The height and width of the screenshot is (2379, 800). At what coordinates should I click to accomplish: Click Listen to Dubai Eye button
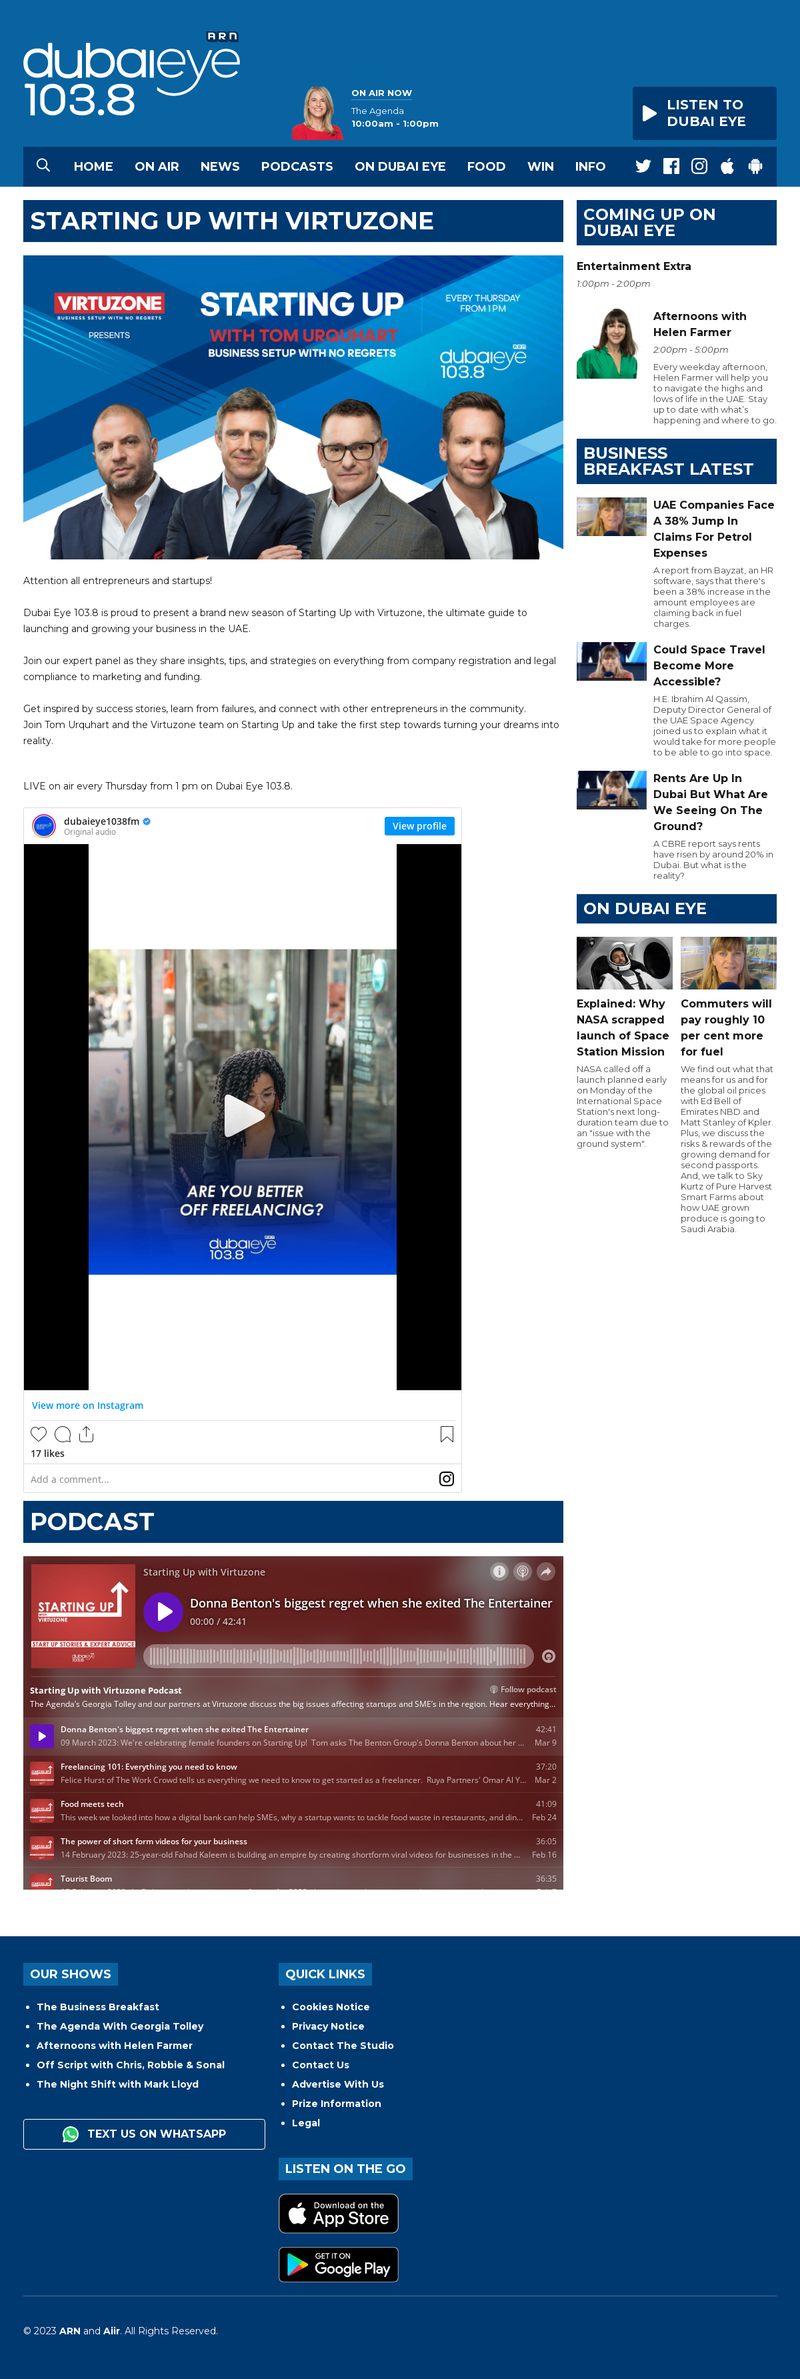click(704, 113)
